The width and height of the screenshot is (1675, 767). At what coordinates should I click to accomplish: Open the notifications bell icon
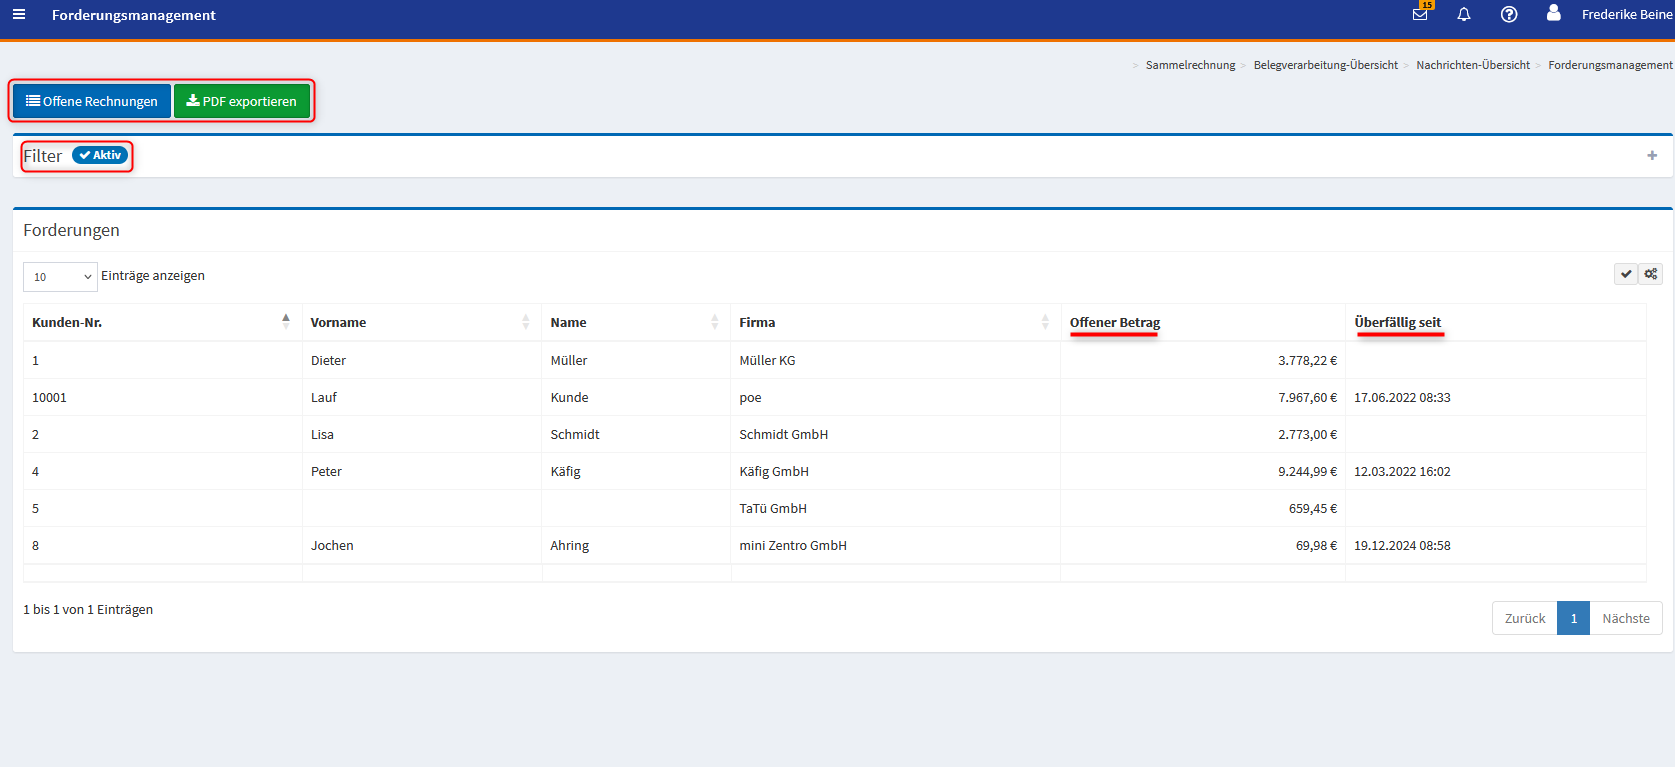tap(1464, 15)
